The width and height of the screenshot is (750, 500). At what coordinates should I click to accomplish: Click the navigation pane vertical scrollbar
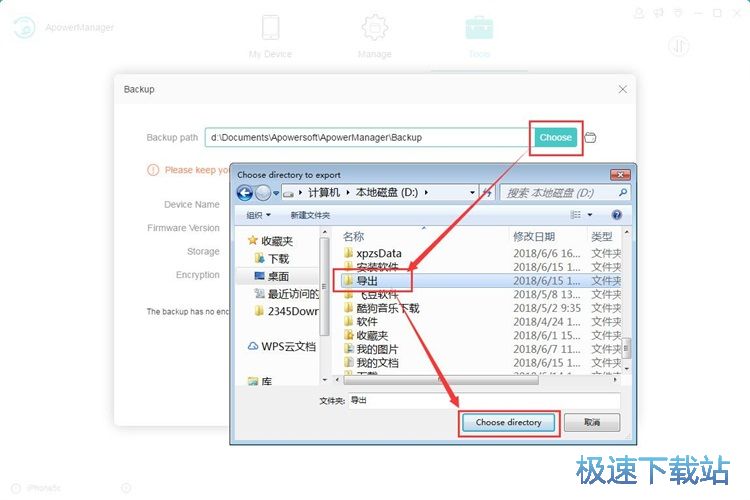click(324, 287)
